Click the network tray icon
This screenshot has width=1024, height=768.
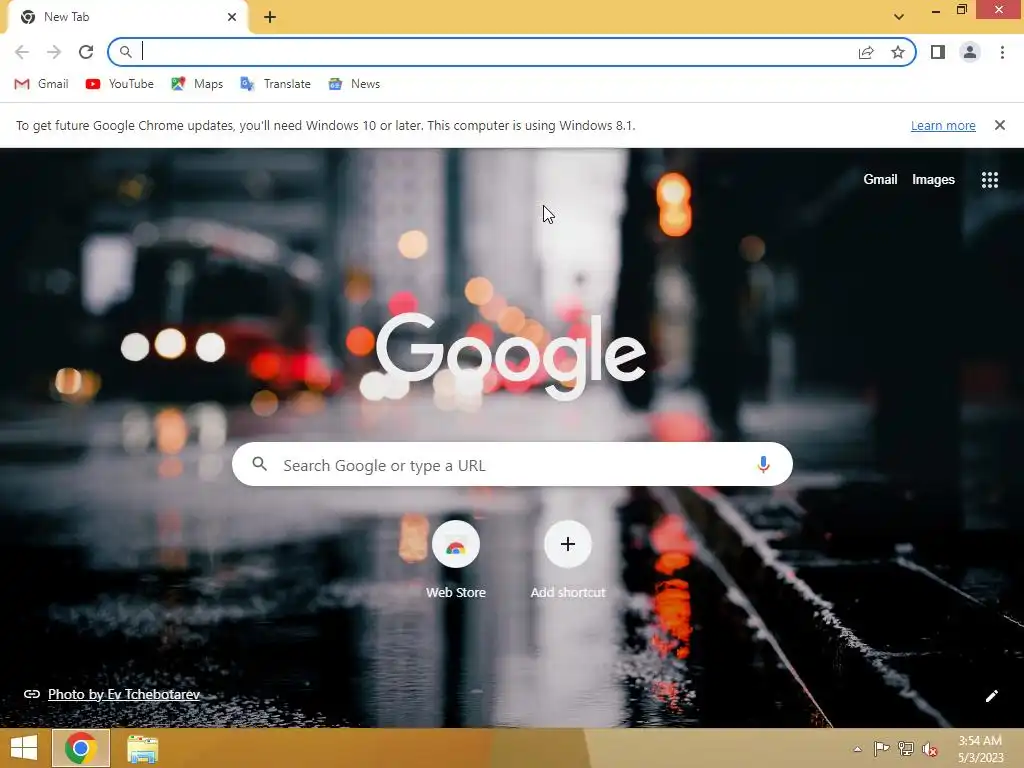pos(906,749)
